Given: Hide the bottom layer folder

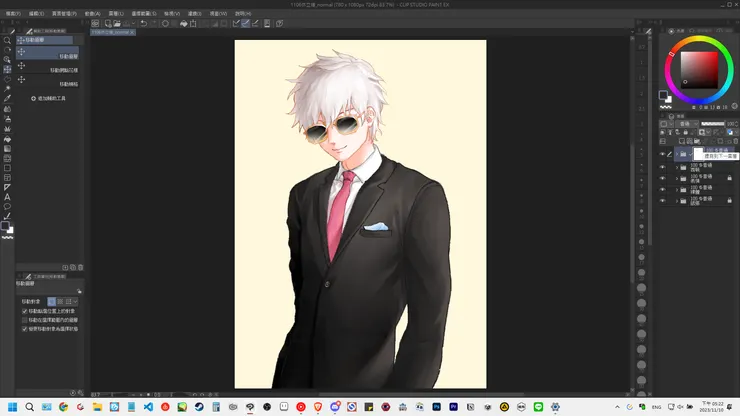Looking at the screenshot, I should [662, 201].
